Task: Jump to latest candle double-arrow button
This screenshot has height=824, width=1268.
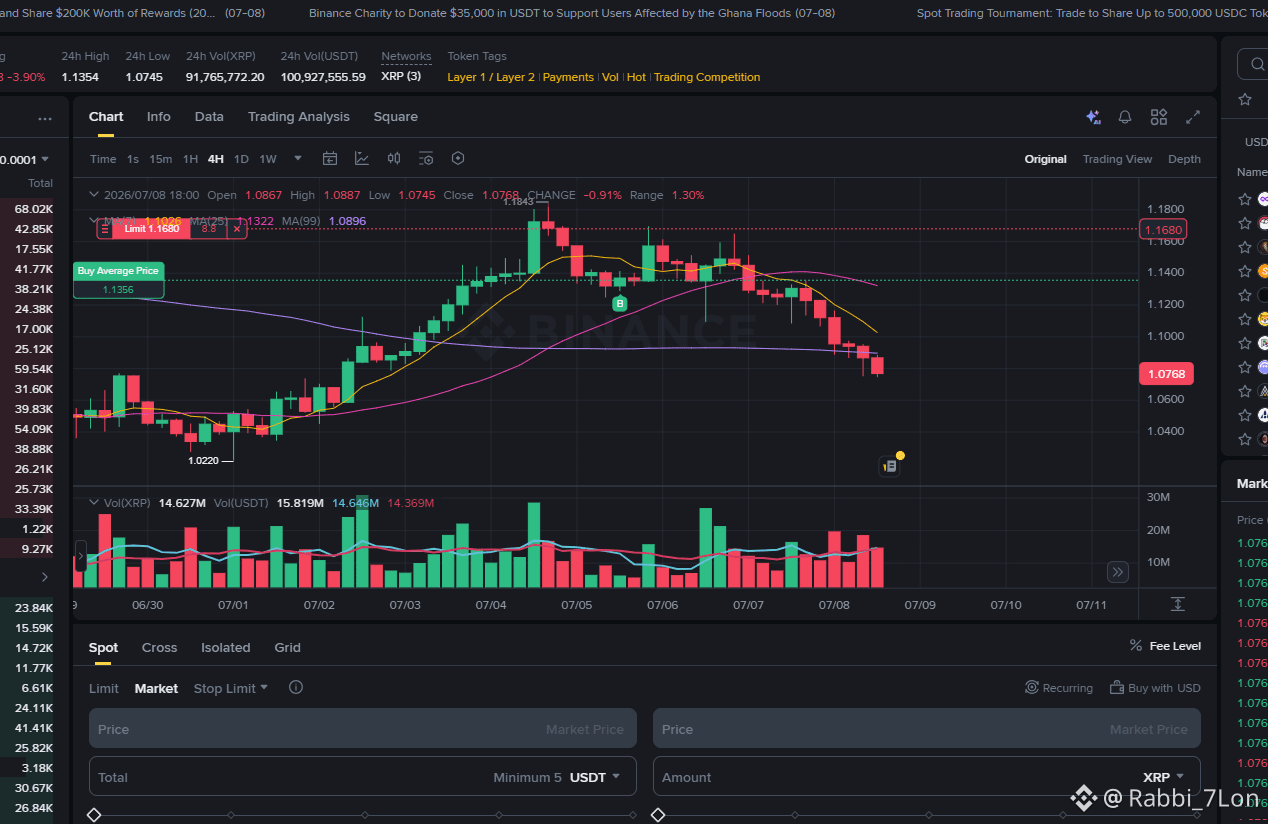Action: 1118,572
